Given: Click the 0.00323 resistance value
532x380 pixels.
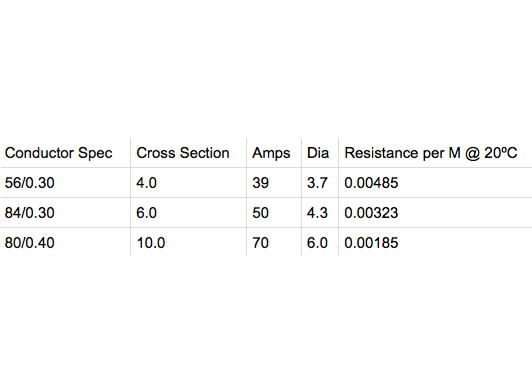Looking at the screenshot, I should pyautogui.click(x=371, y=213).
